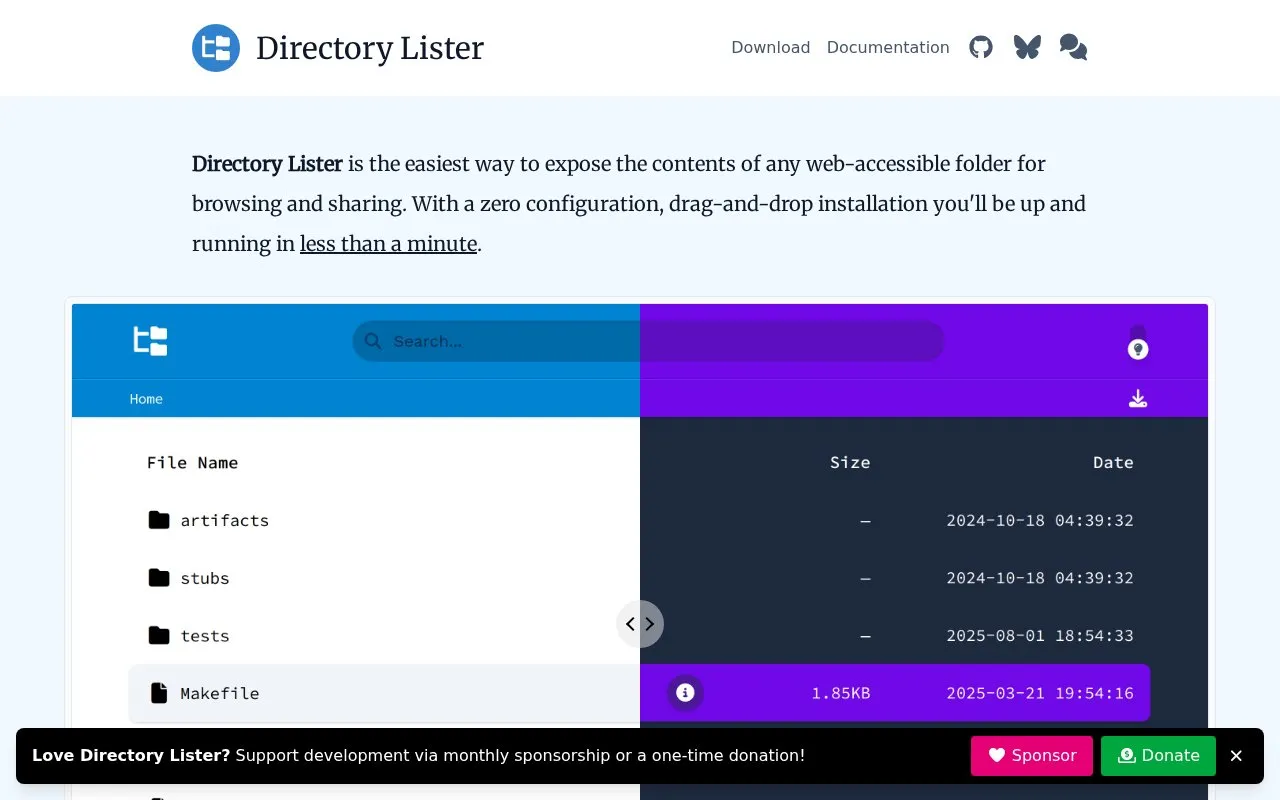Click the date "2025-08-01 18:54:33"
This screenshot has height=800, width=1280.
coord(1040,636)
